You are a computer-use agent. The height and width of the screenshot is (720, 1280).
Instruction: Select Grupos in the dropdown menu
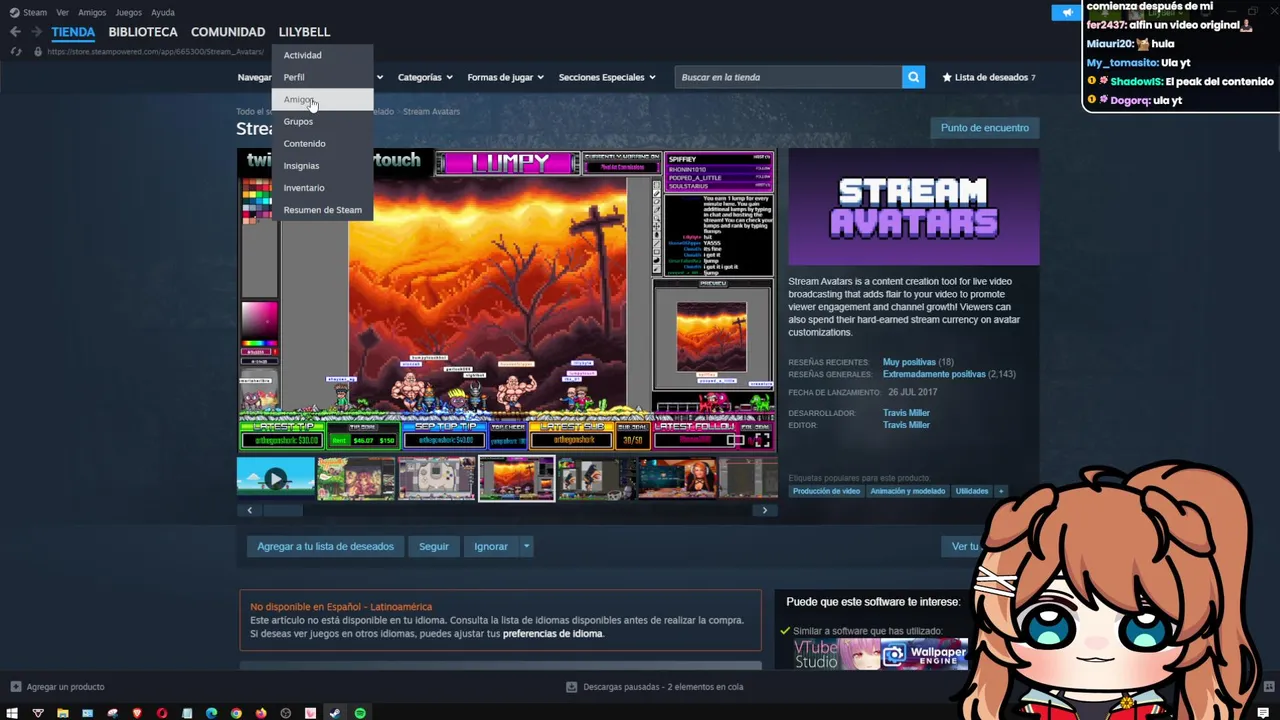(x=322, y=121)
